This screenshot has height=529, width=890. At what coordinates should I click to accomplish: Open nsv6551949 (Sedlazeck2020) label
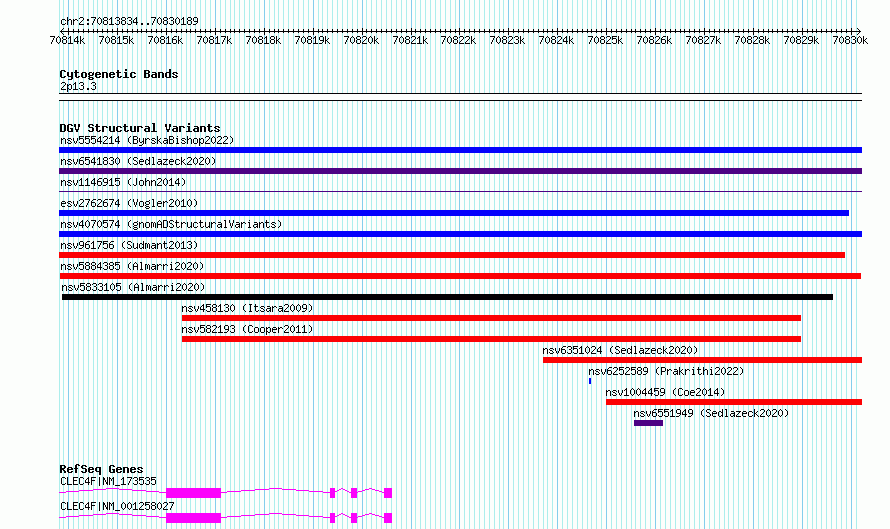[711, 413]
